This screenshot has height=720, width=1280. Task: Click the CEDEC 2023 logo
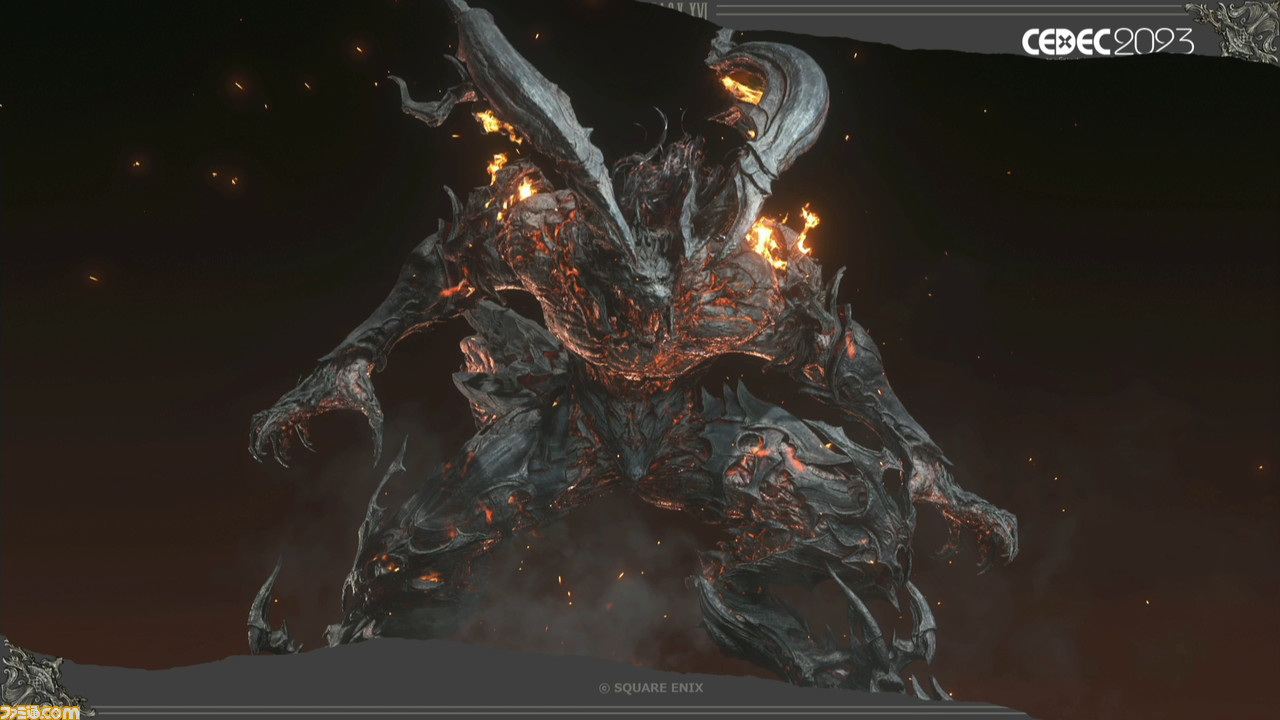pyautogui.click(x=1108, y=41)
